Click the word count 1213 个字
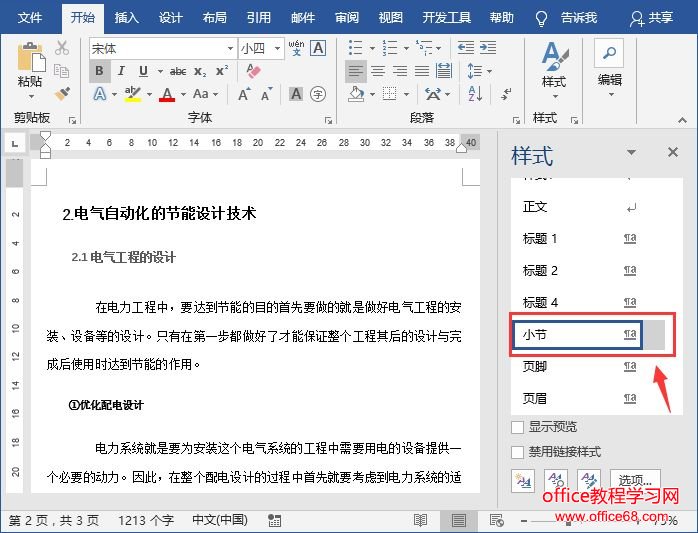 tap(146, 520)
